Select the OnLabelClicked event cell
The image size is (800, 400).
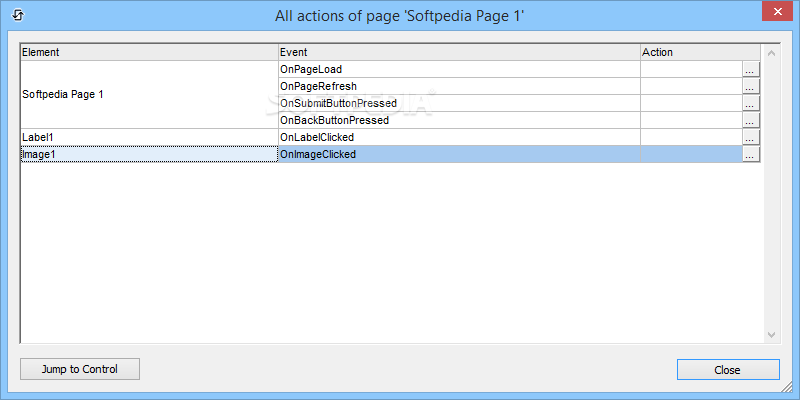pyautogui.click(x=459, y=137)
